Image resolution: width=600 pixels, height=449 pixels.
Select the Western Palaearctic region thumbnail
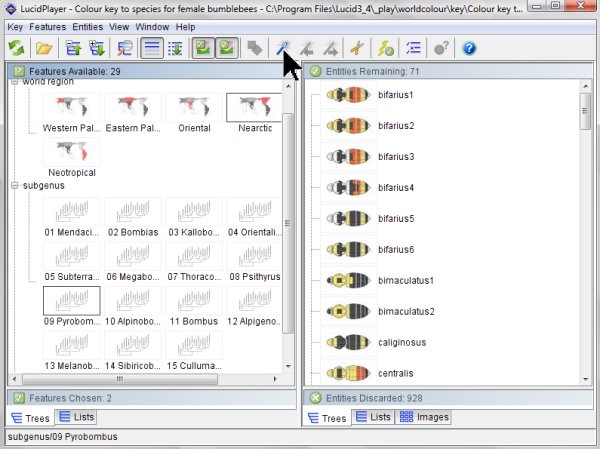pyautogui.click(x=72, y=108)
